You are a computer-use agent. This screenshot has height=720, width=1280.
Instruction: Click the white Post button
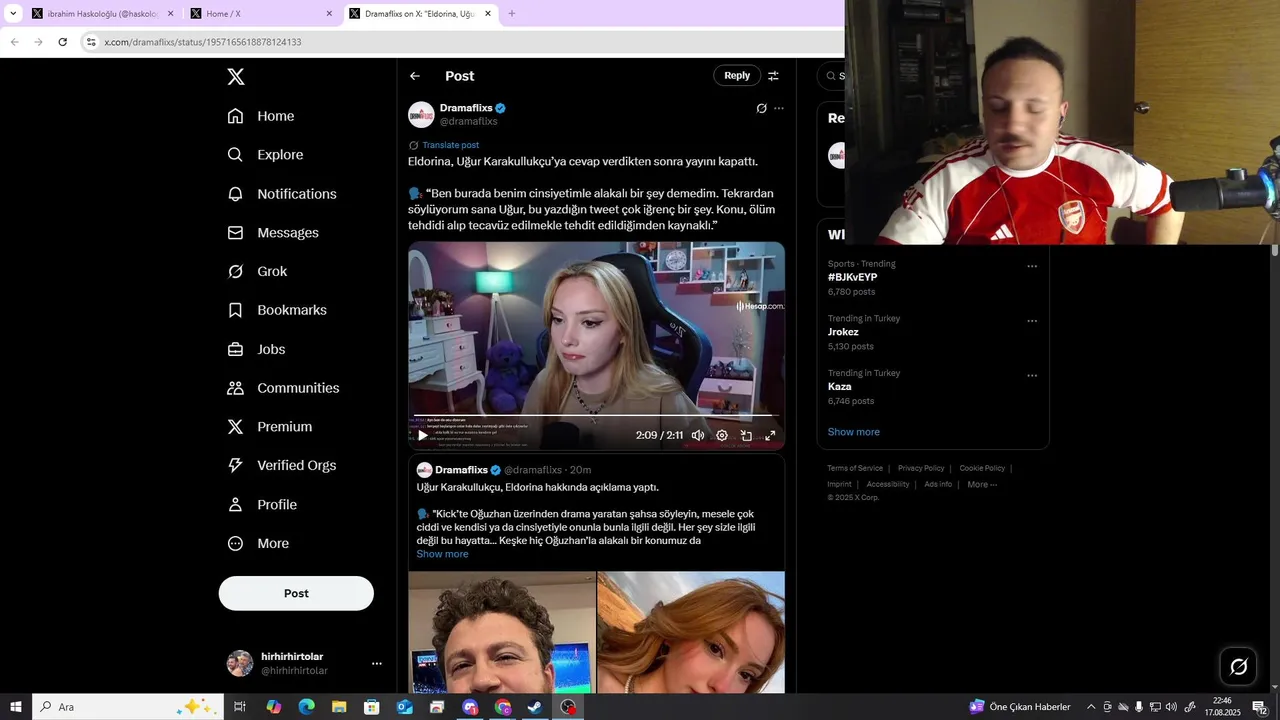coord(296,593)
